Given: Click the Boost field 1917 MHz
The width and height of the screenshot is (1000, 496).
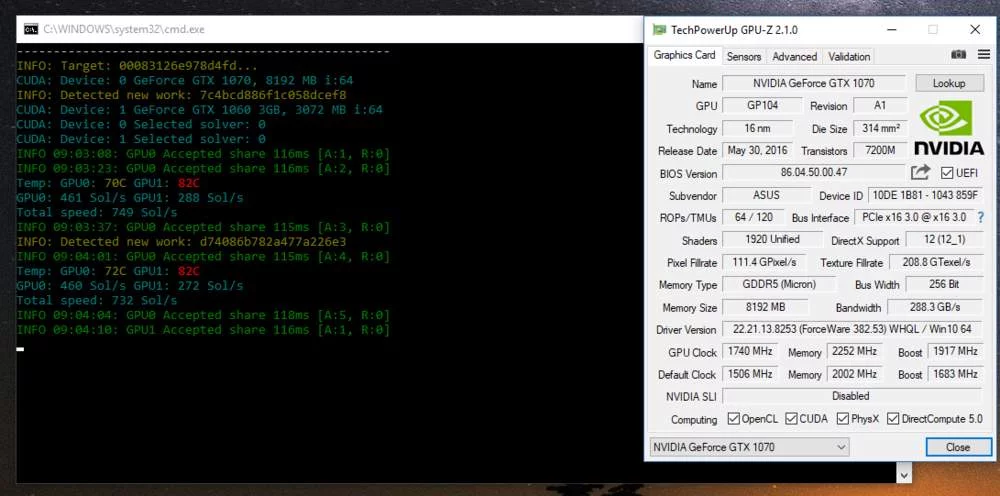Looking at the screenshot, I should tap(955, 351).
